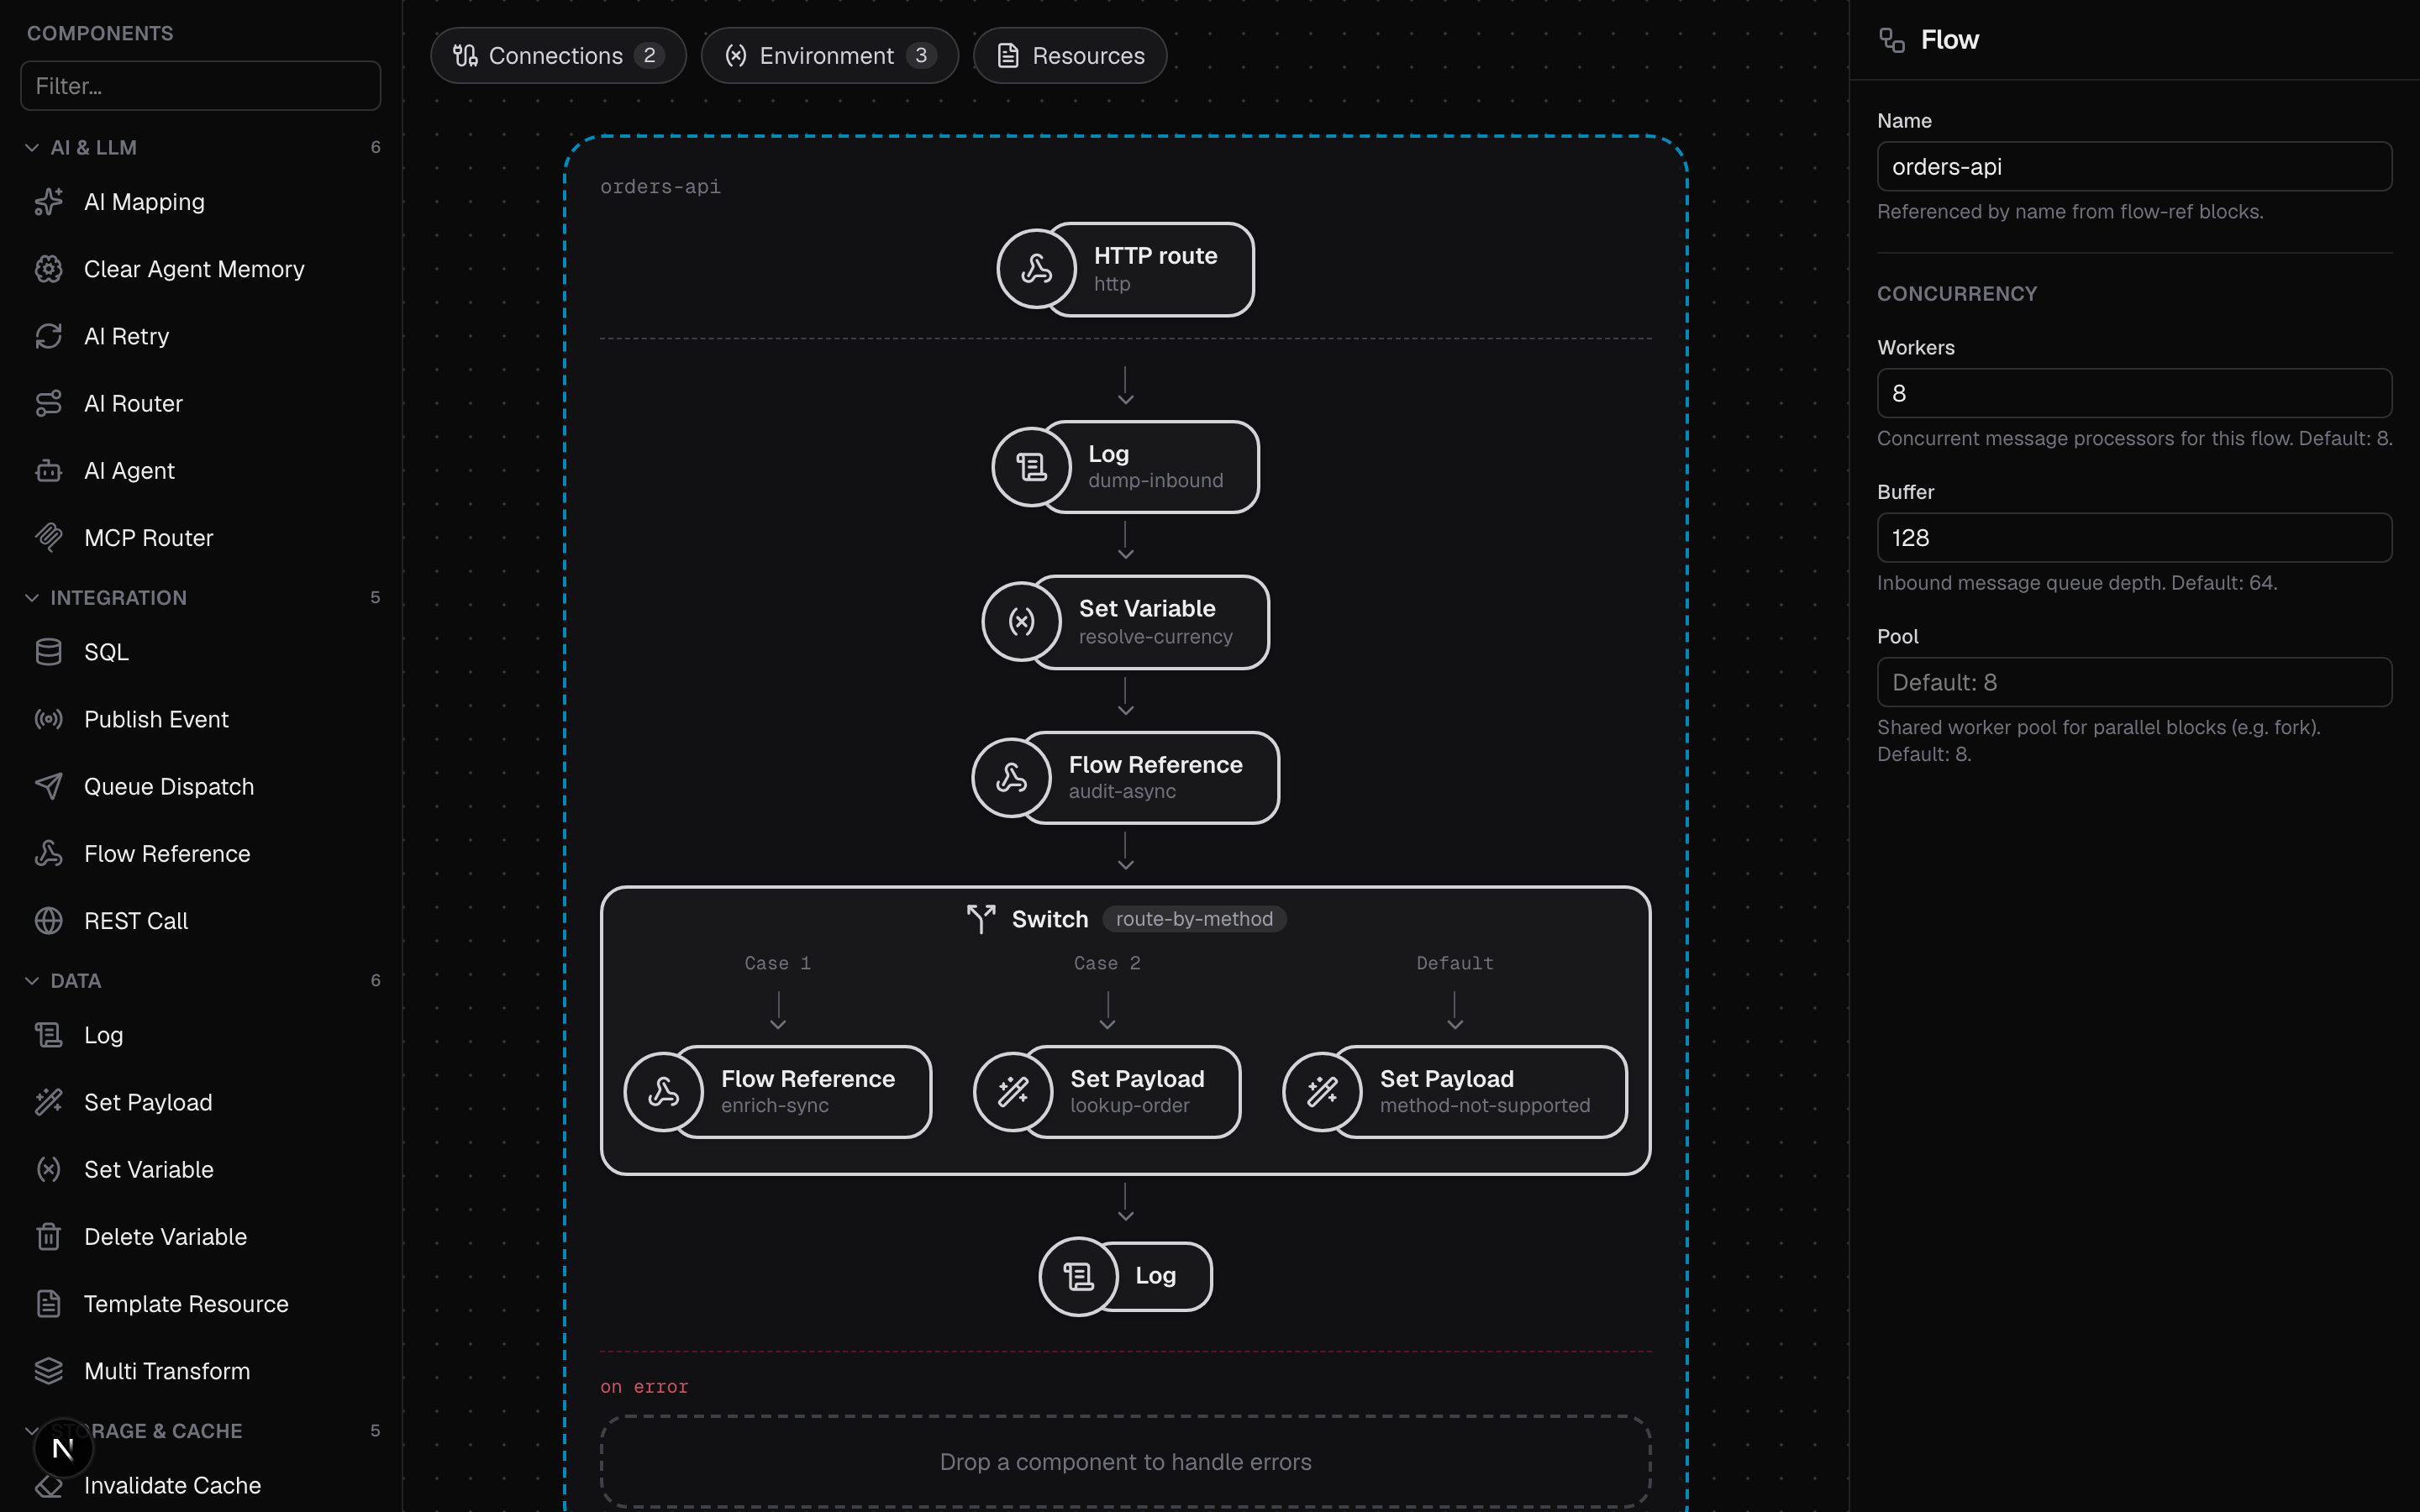Screen dimensions: 2420x1512
Task: Select the Flow Reference audit-async node
Action: (x=1126, y=778)
